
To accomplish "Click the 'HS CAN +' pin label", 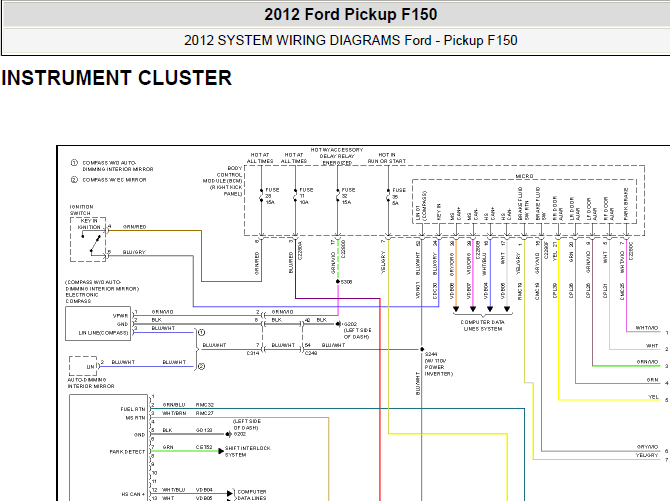I will pos(133,494).
